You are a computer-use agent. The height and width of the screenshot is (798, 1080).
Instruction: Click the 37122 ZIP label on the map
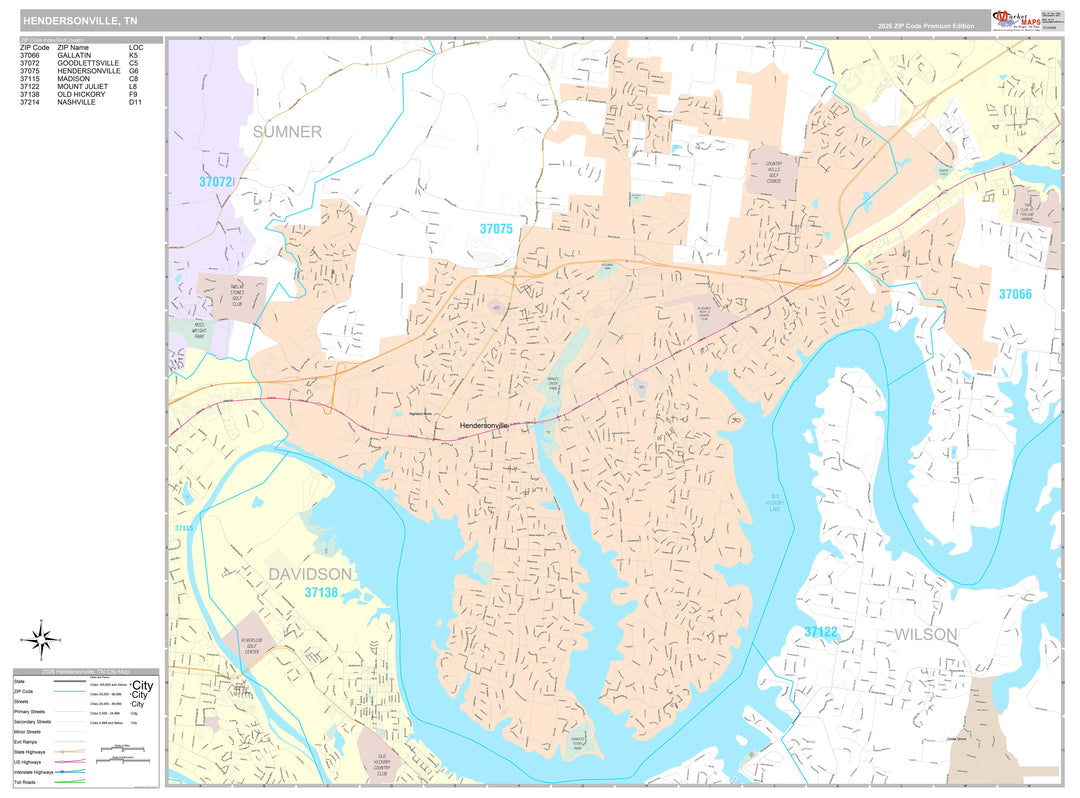[820, 632]
